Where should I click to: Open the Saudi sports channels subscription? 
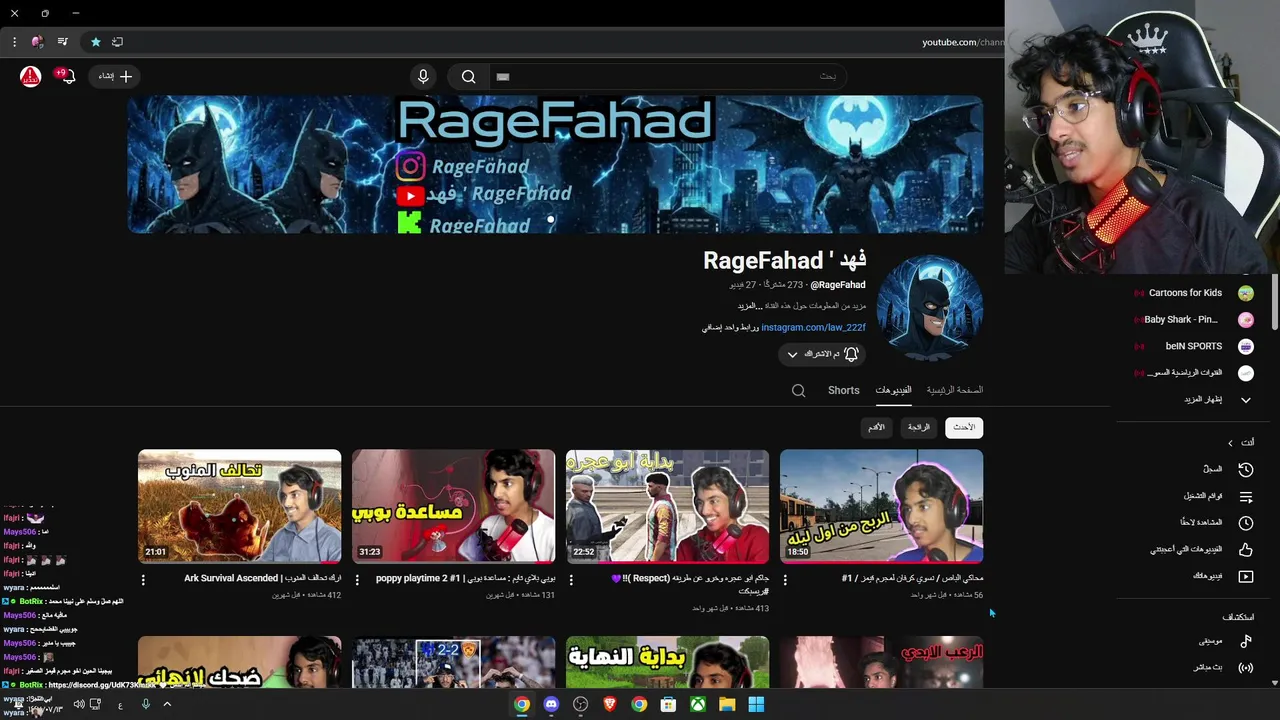point(1193,373)
